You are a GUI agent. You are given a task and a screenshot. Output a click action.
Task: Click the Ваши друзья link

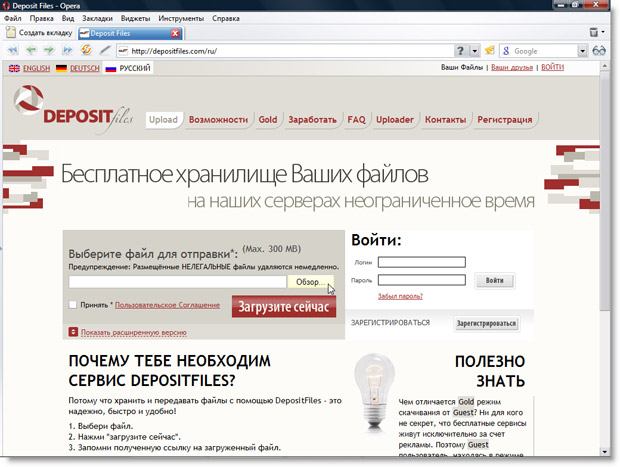coord(512,68)
